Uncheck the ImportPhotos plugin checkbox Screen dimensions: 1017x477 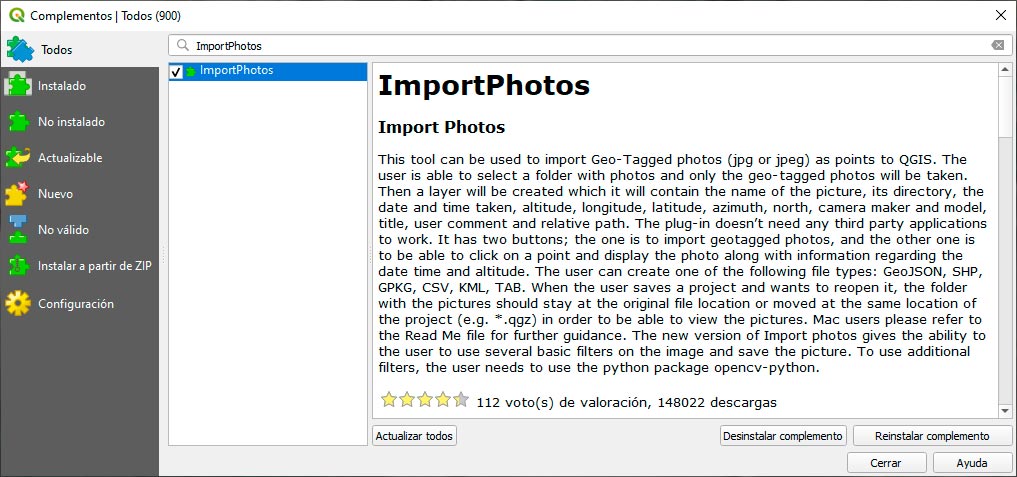coord(176,72)
